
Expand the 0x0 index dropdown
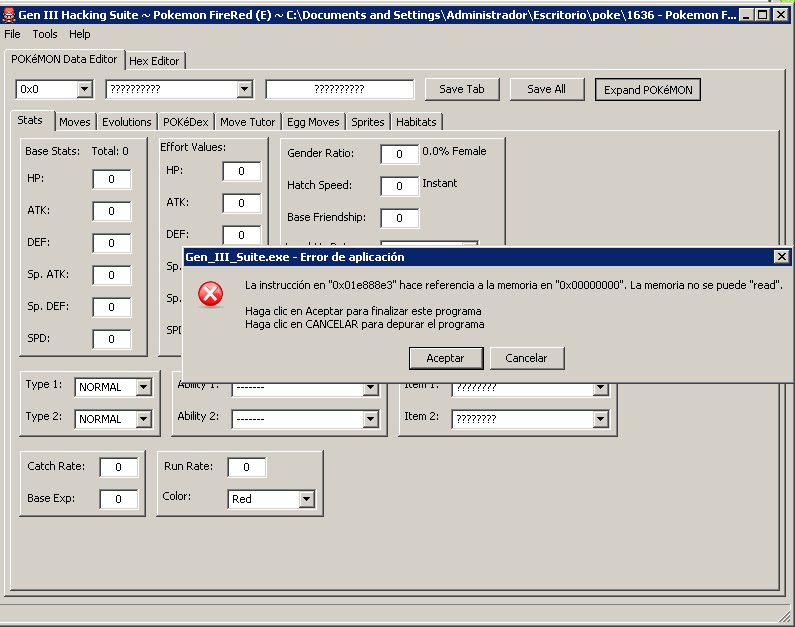tap(85, 89)
